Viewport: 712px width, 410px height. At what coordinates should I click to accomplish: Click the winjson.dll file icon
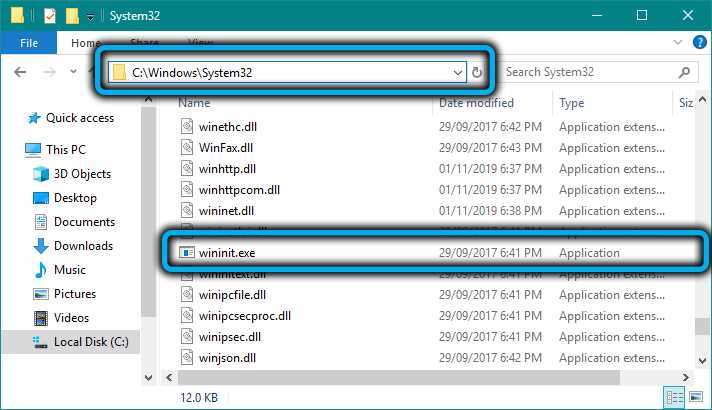pyautogui.click(x=187, y=357)
